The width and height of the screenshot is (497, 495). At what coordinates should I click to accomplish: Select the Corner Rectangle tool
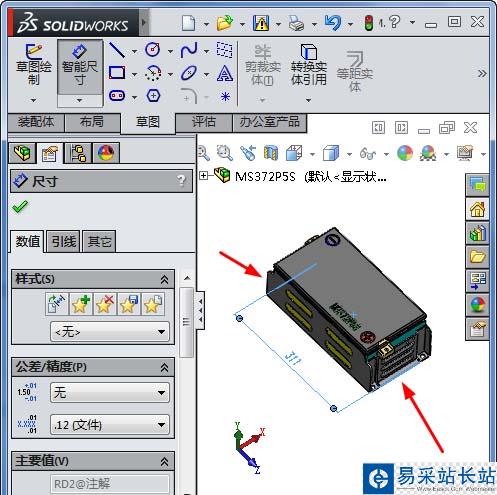(117, 72)
